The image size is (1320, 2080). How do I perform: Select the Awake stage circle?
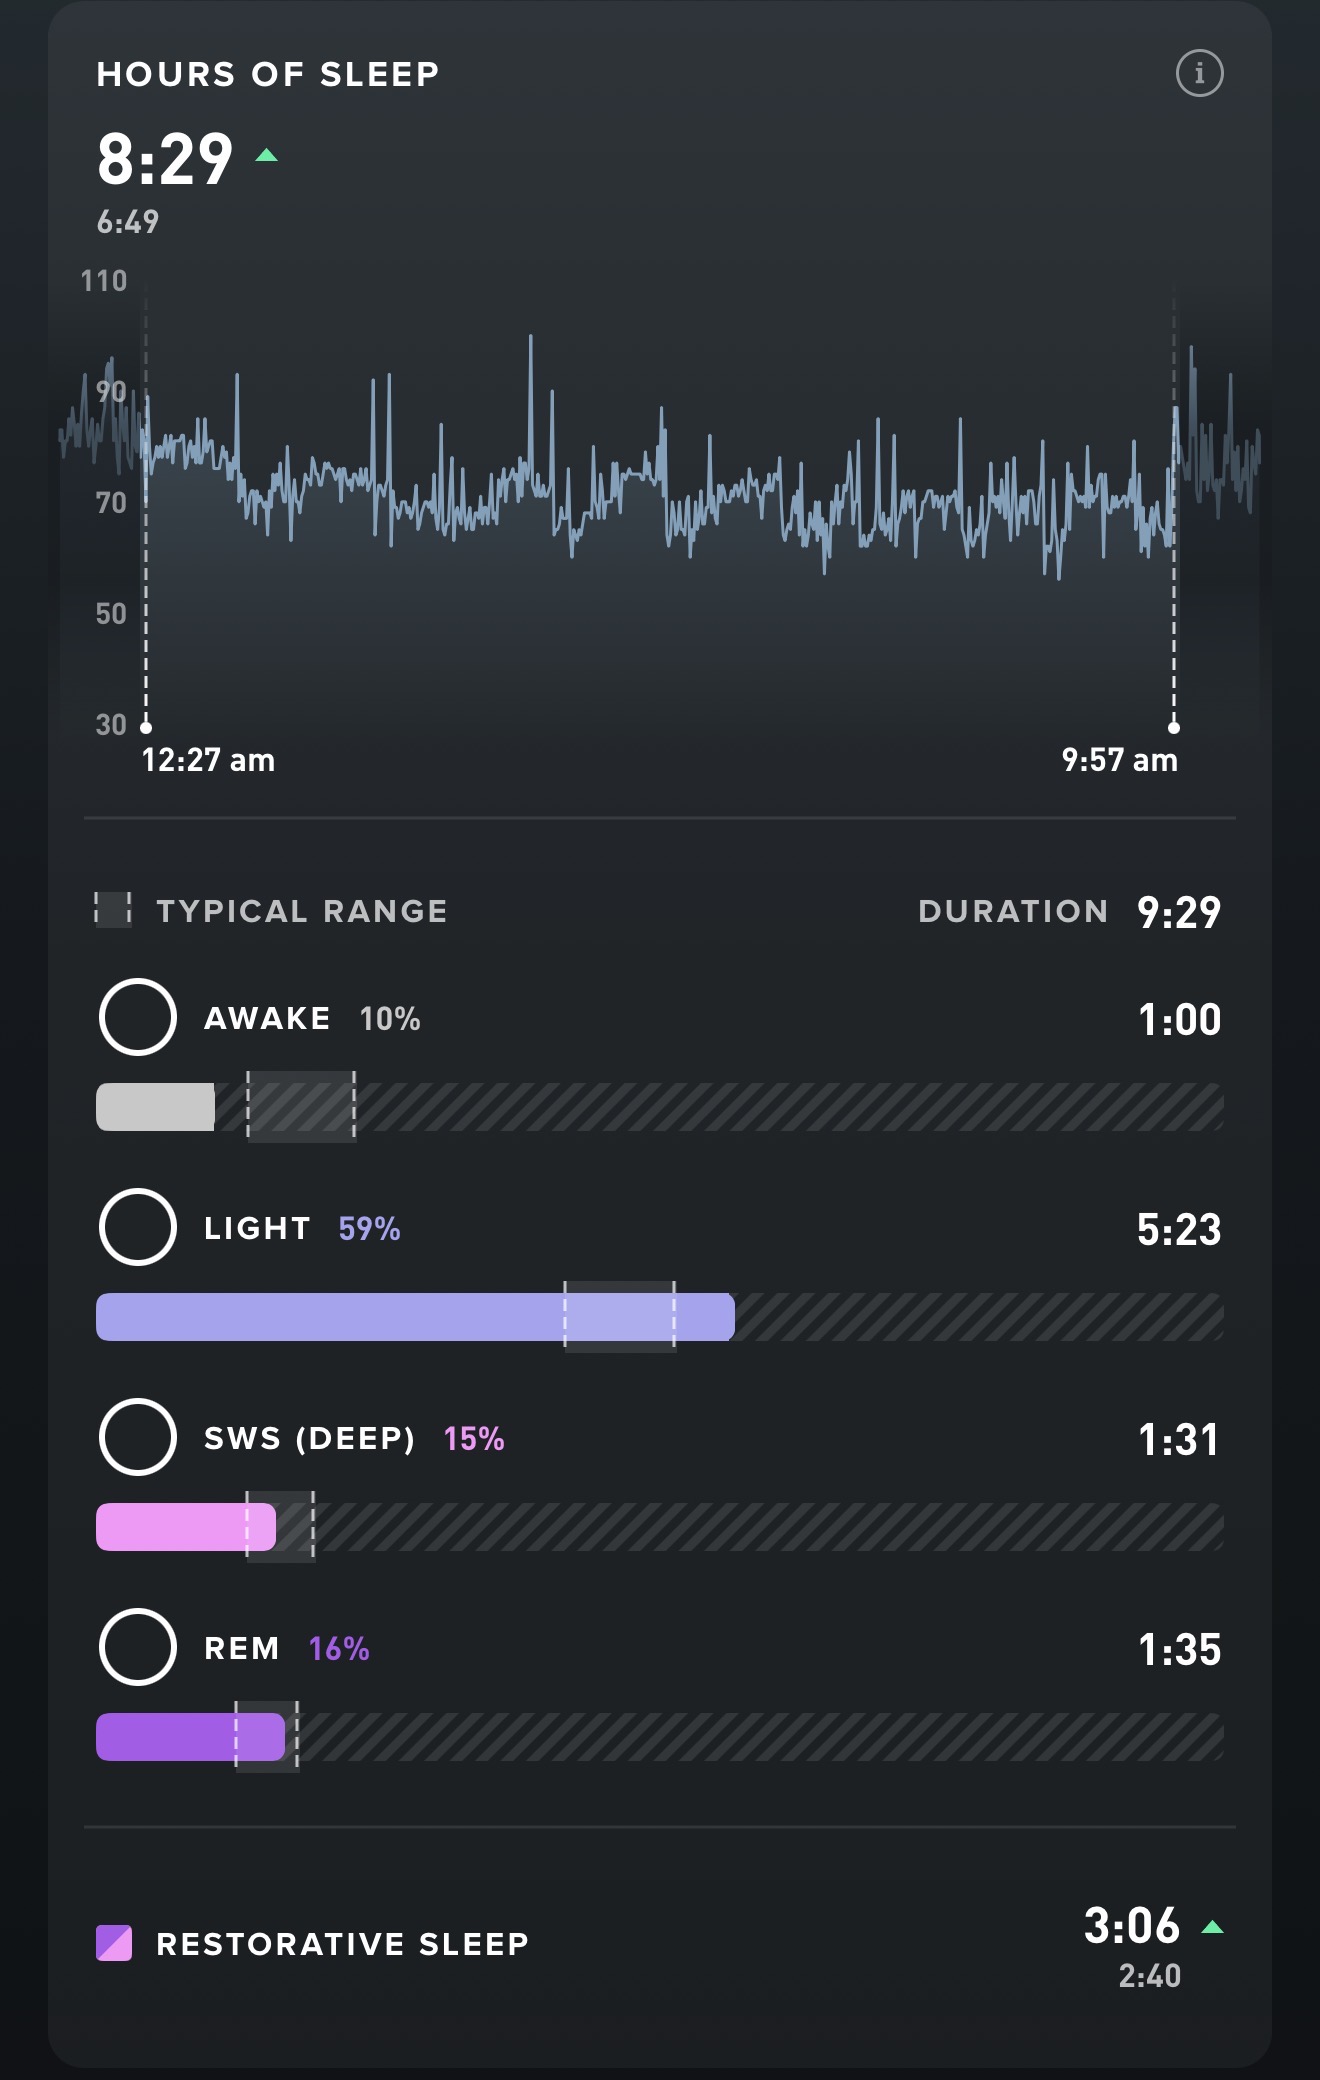click(138, 1017)
